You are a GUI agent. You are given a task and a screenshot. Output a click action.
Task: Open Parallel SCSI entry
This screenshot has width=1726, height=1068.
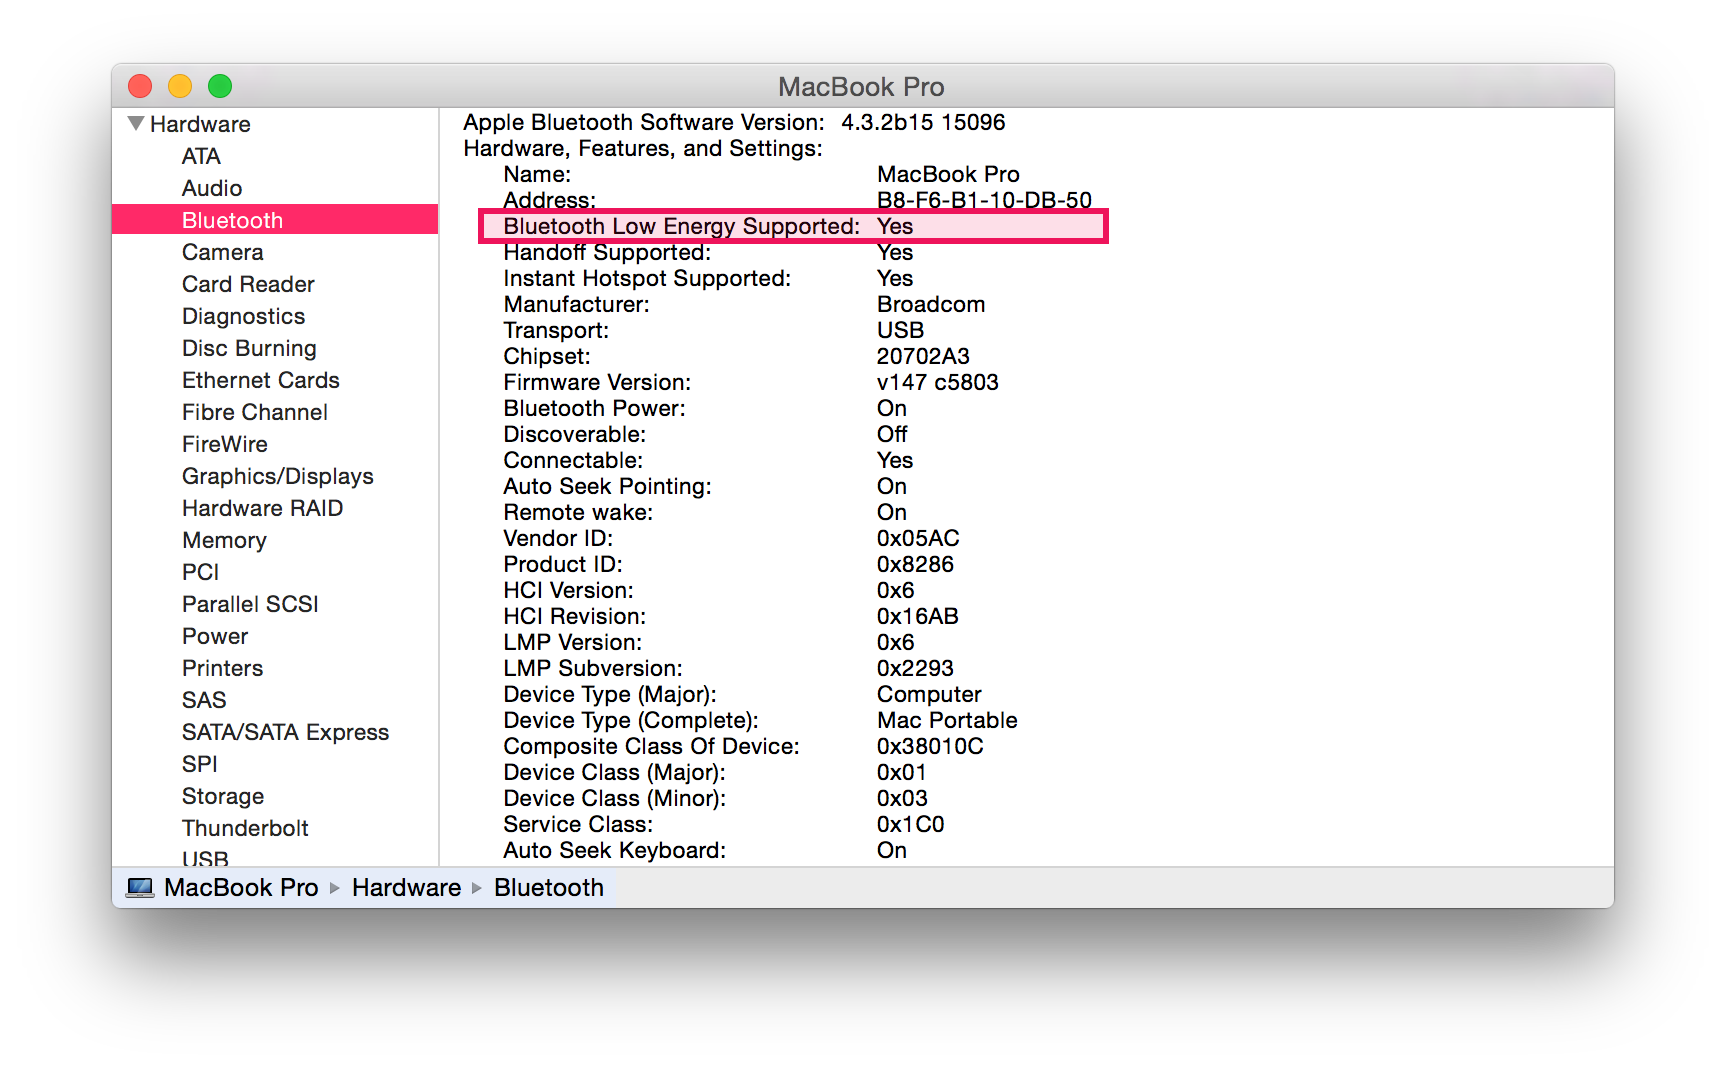tap(250, 604)
